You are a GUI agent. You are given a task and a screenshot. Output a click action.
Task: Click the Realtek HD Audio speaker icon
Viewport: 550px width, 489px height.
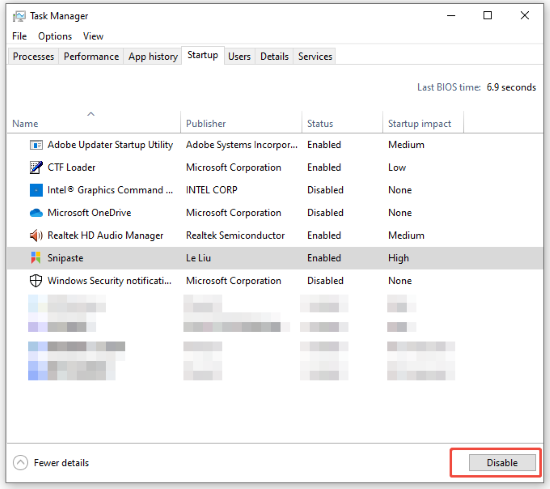36,235
